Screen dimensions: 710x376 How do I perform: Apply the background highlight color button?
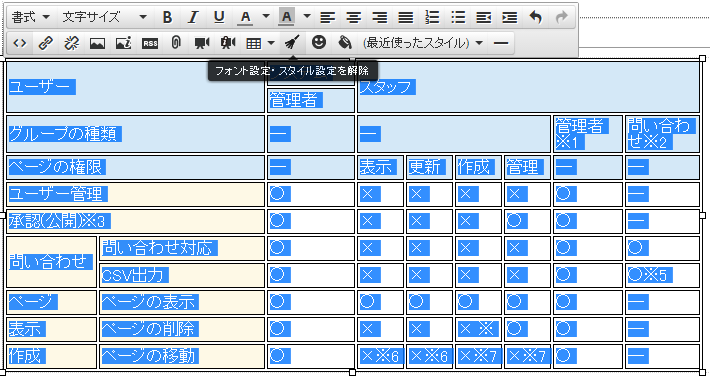coord(287,17)
